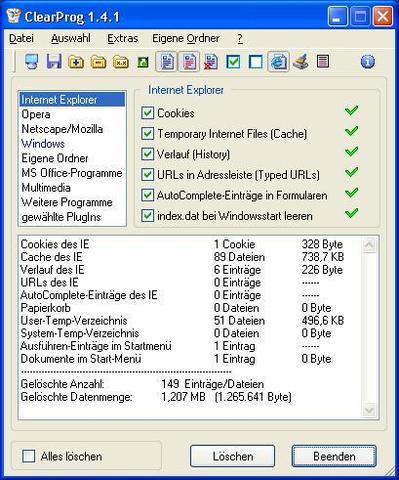Click the blue document toolbar icon

pyautogui.click(x=167, y=62)
